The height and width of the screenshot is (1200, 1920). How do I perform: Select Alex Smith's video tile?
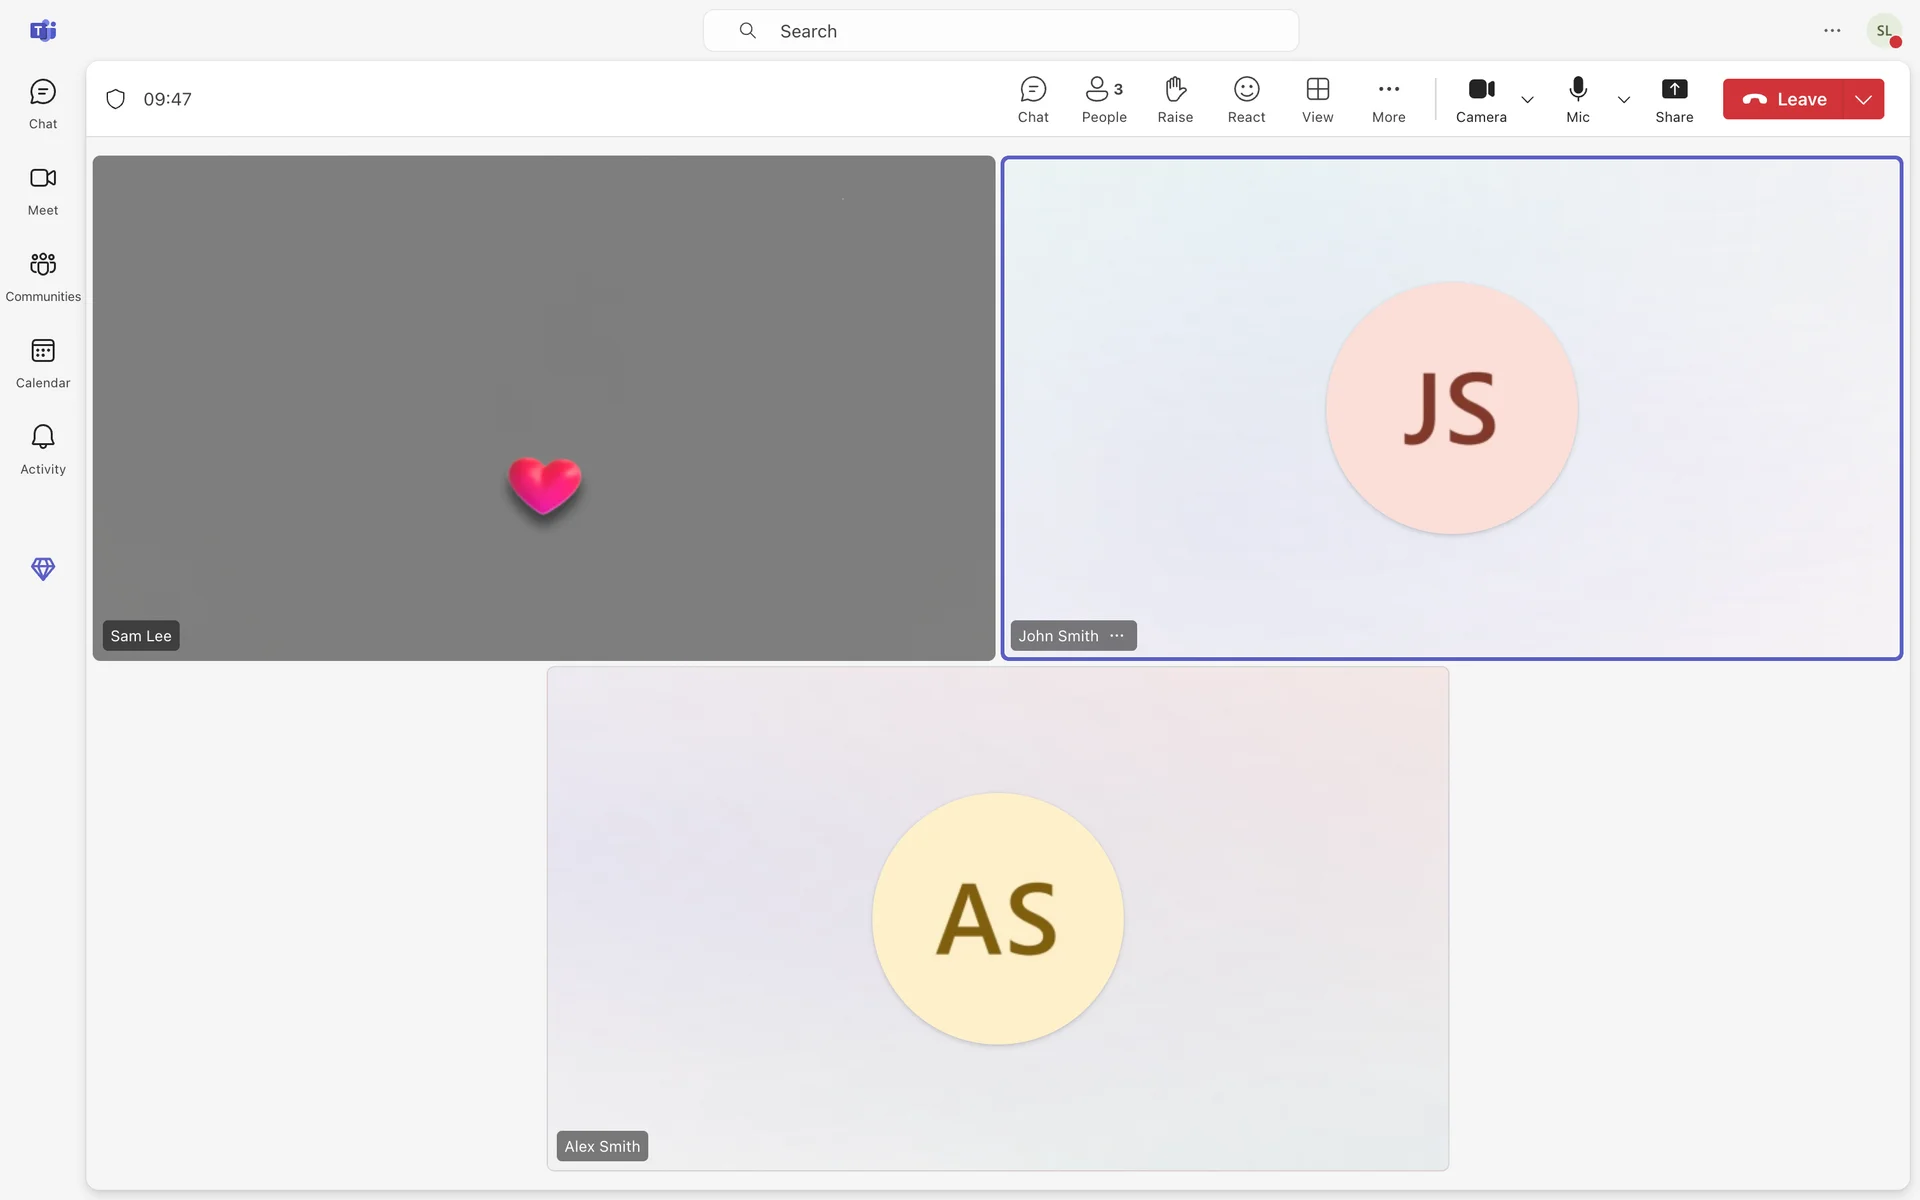(997, 918)
